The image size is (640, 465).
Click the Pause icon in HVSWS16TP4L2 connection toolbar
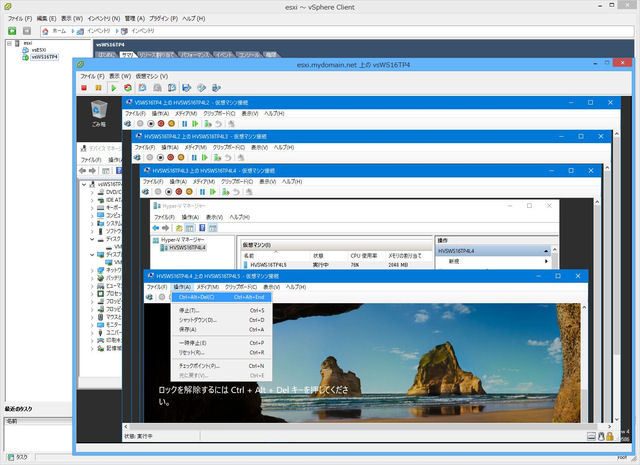184,124
